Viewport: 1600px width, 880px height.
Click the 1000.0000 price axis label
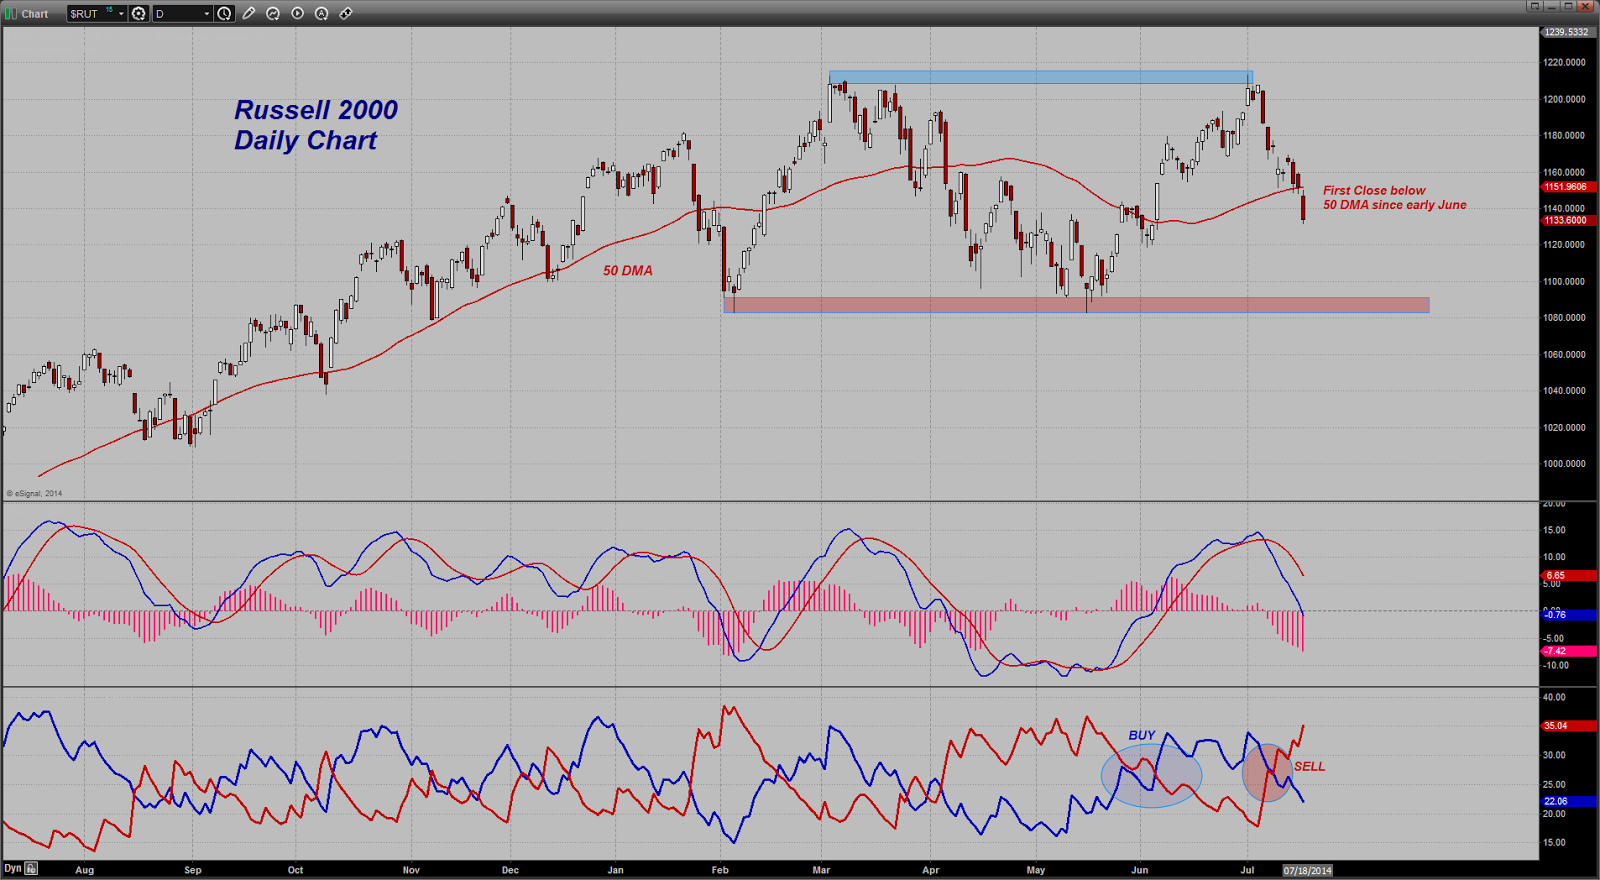pos(1565,464)
